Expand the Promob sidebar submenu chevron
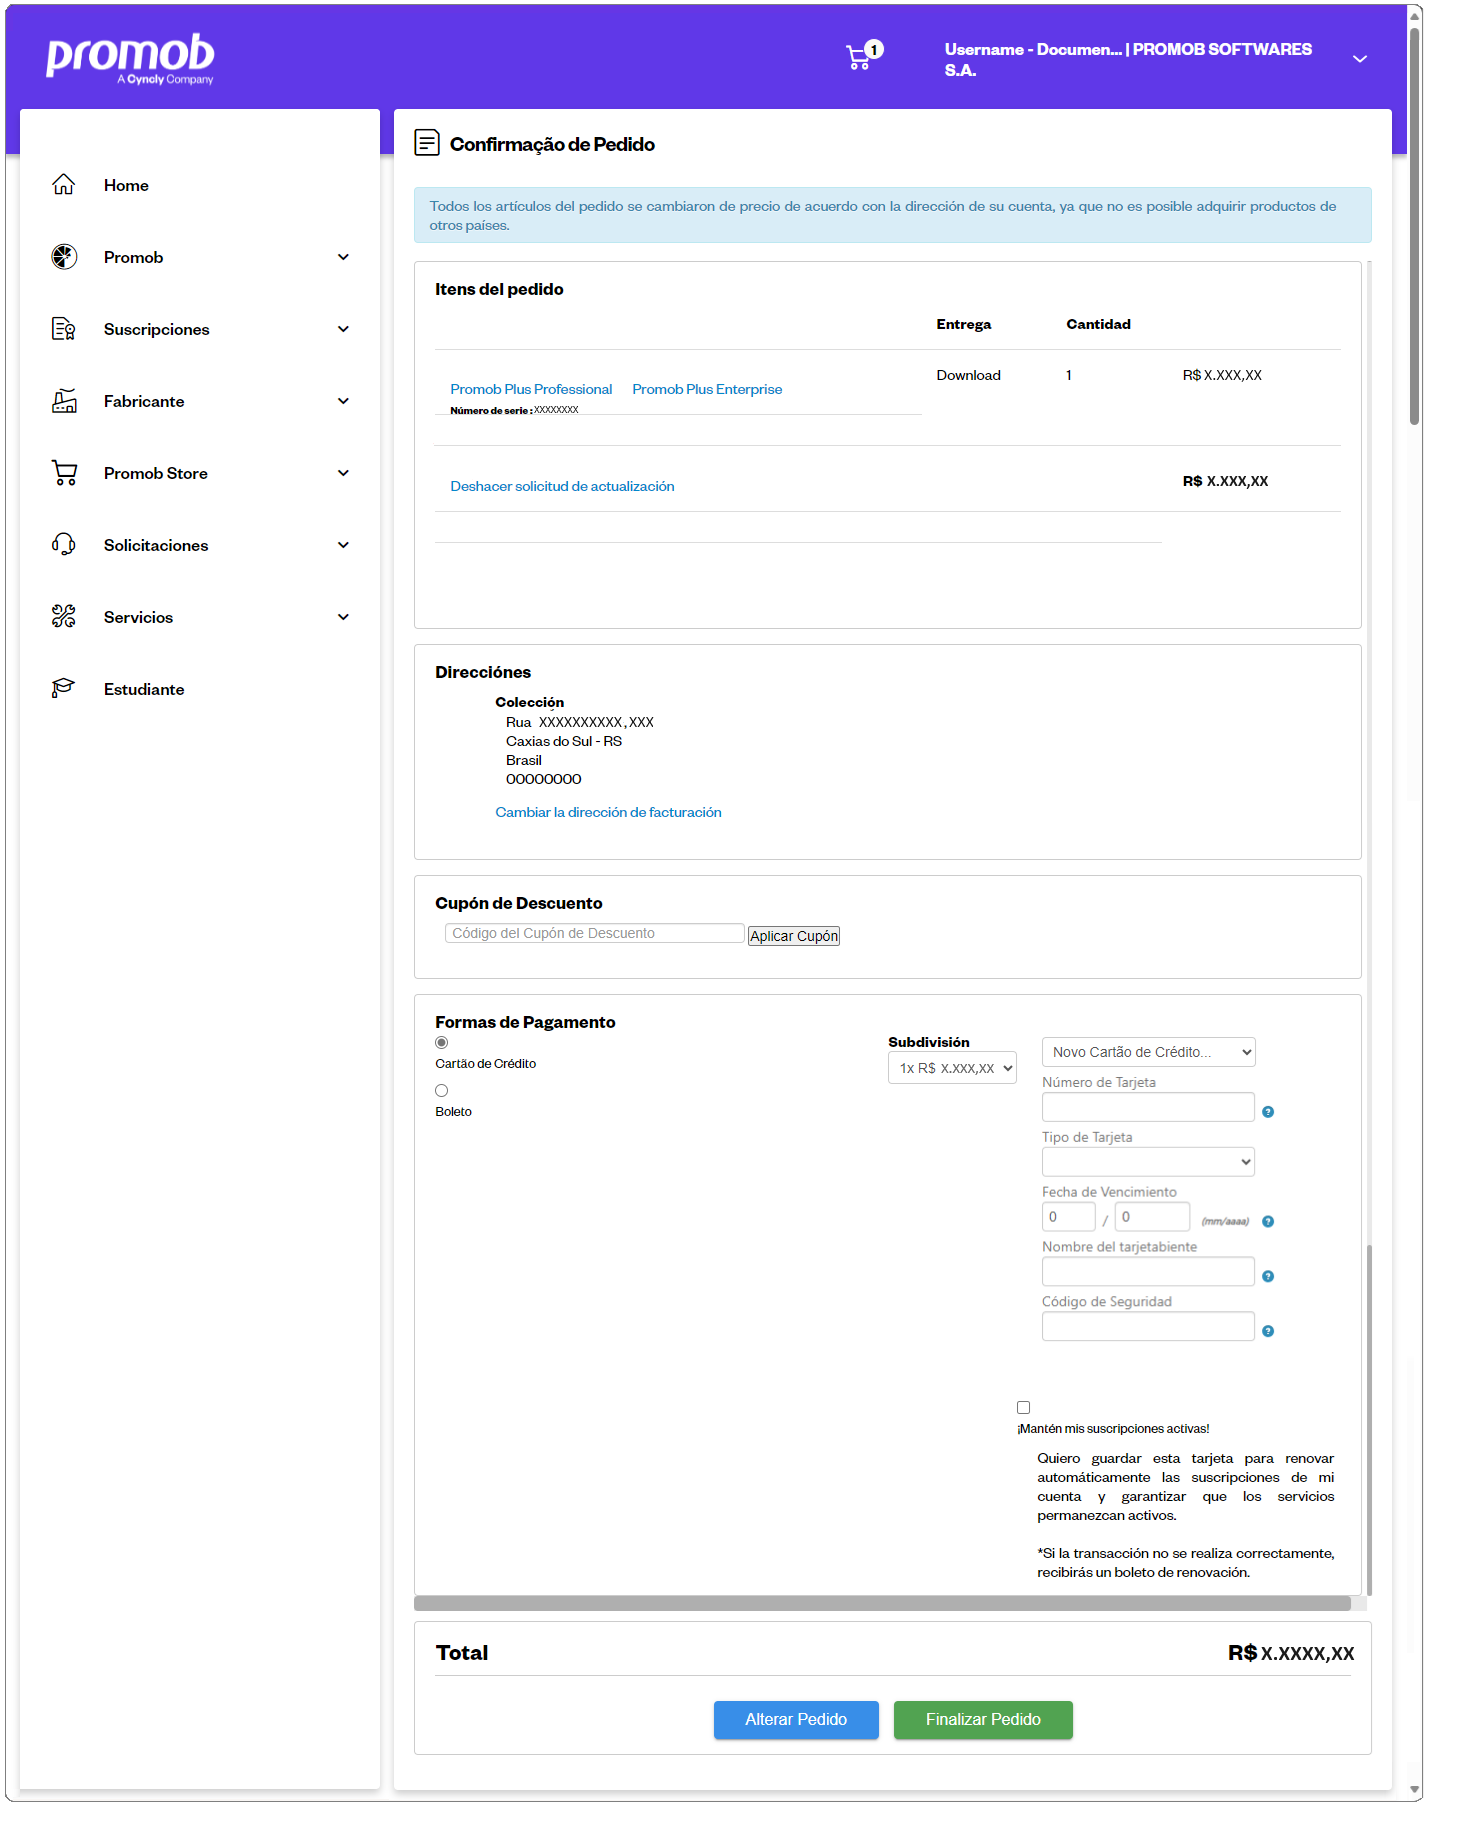Screen dimensions: 1462x1833 [344, 257]
